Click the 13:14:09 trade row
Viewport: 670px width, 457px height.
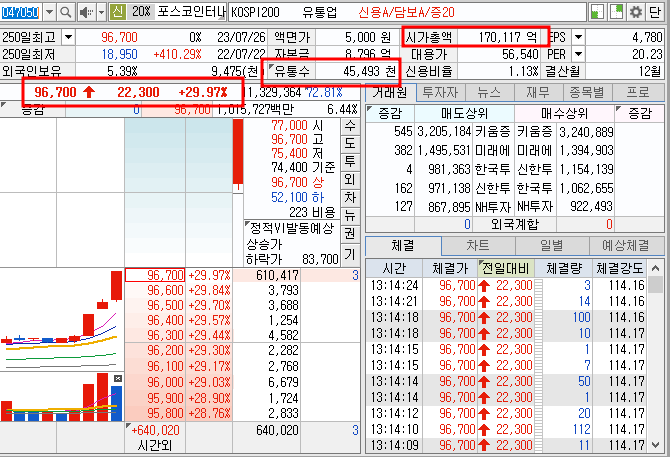(507, 445)
